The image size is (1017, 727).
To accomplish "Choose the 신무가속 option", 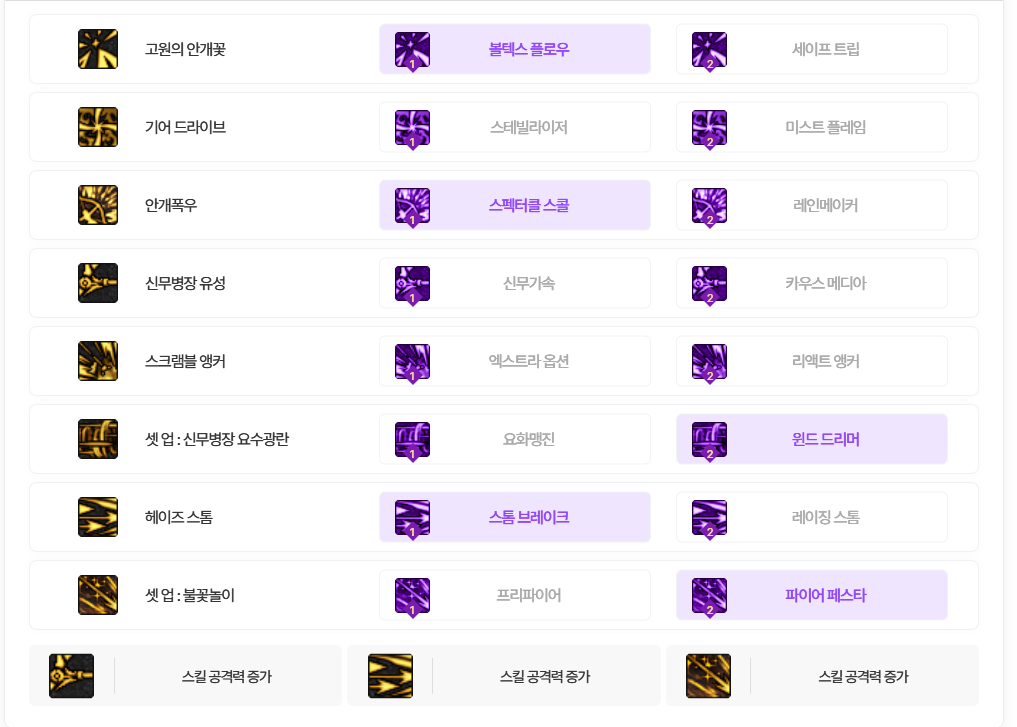I will 515,283.
